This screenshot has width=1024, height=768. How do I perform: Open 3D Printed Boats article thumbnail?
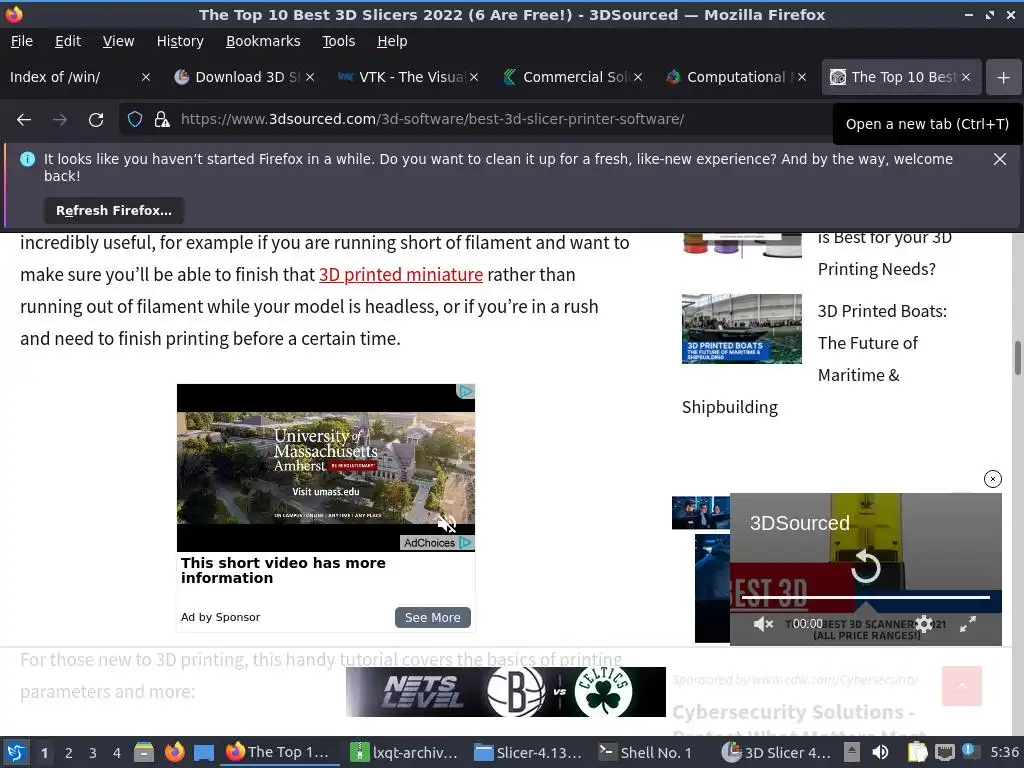(741, 328)
